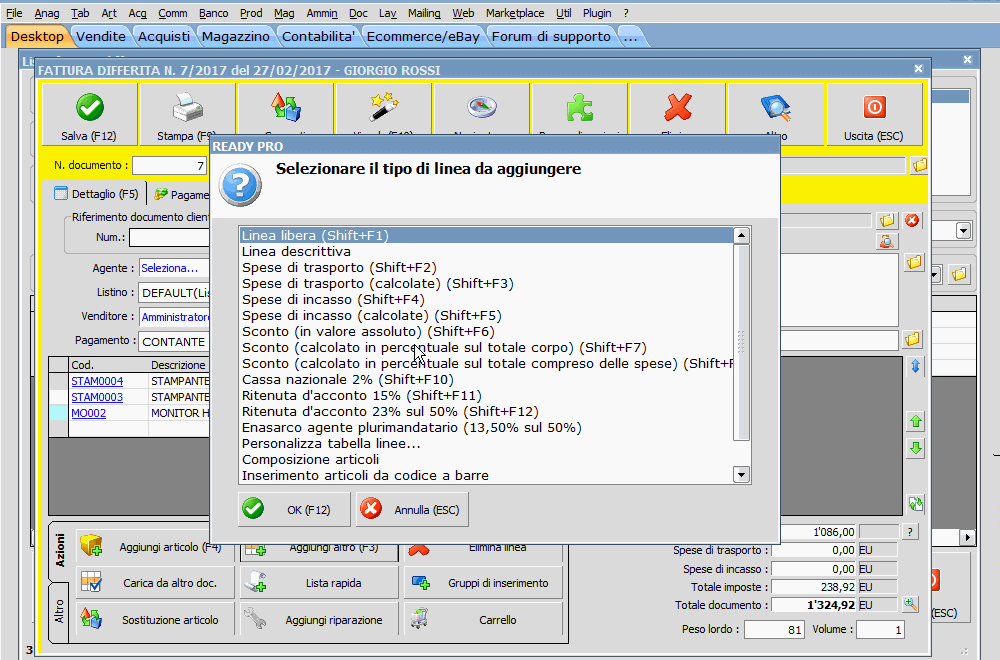
Task: Click Aggiungi articolo (F4) button
Action: coord(155,547)
